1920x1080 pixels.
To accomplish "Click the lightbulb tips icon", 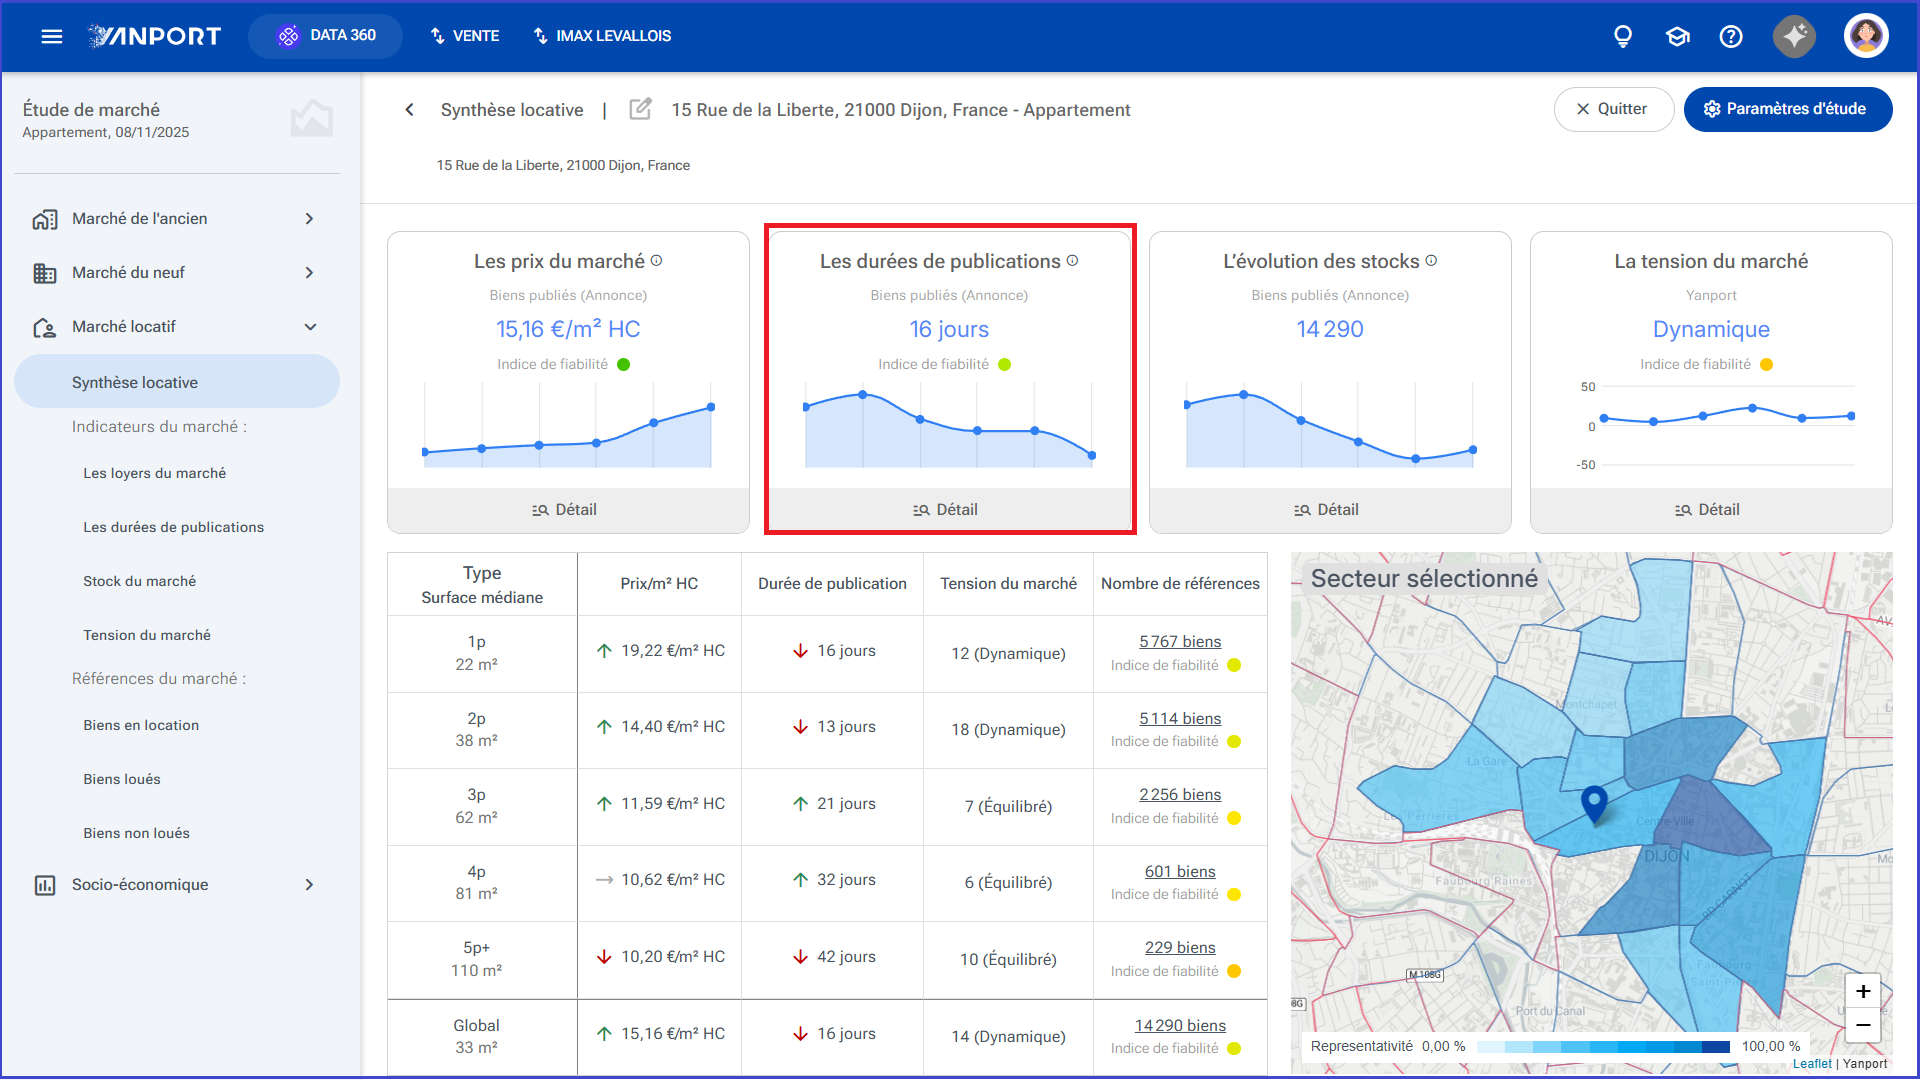I will (x=1623, y=36).
